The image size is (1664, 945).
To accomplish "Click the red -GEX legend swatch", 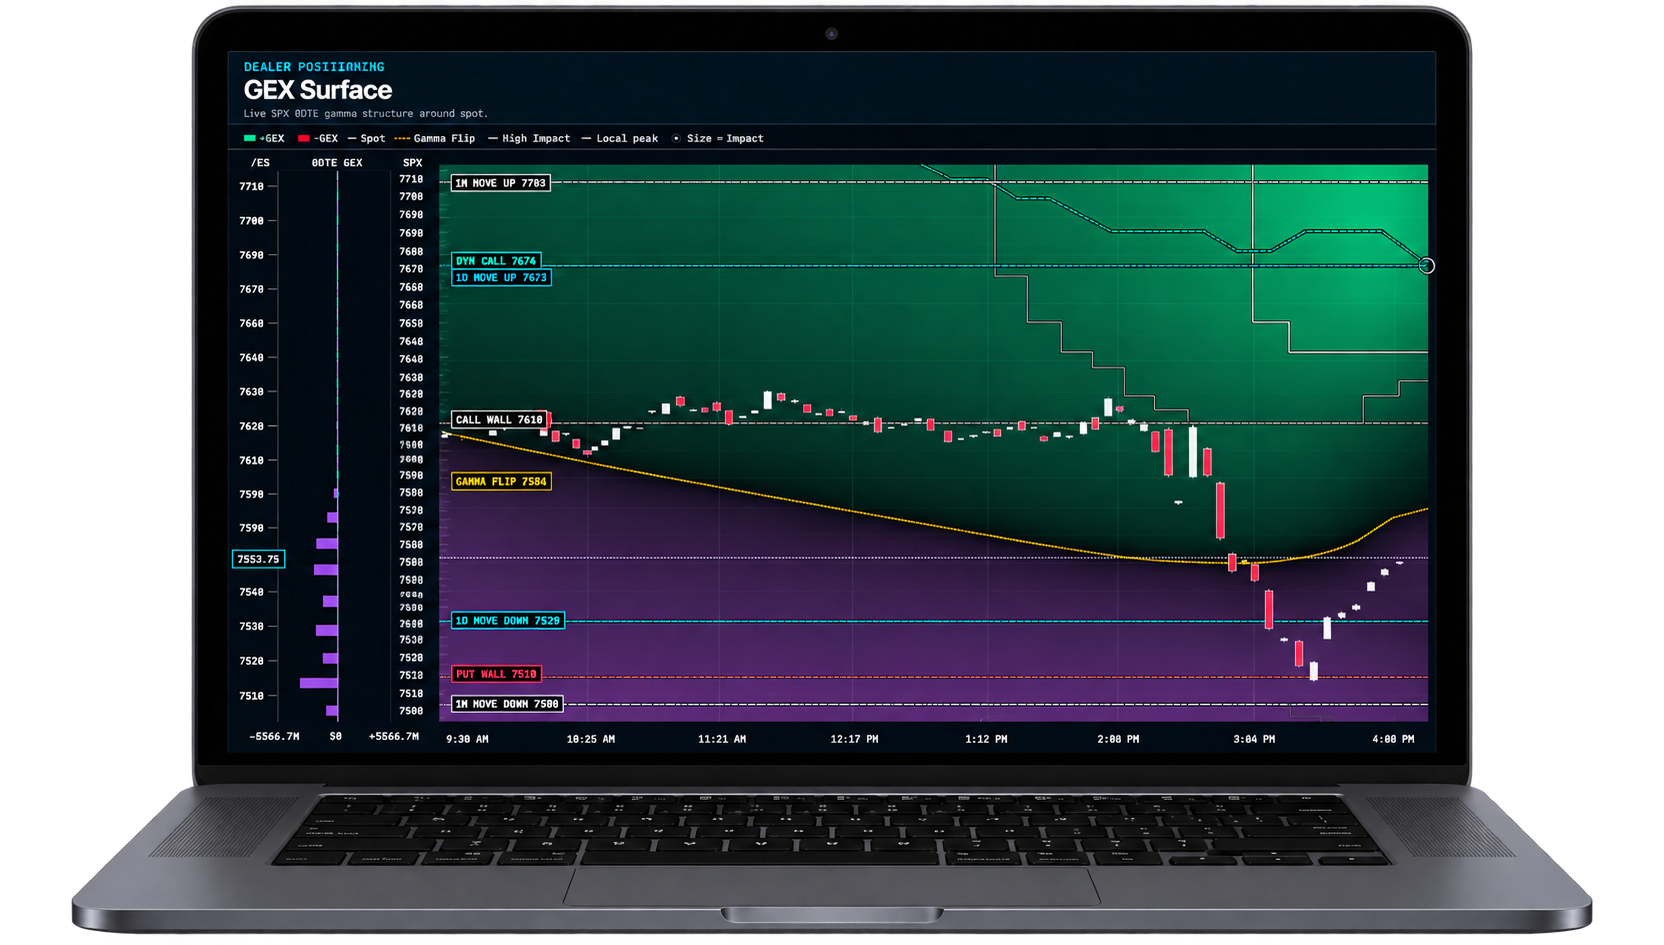I will (x=304, y=139).
